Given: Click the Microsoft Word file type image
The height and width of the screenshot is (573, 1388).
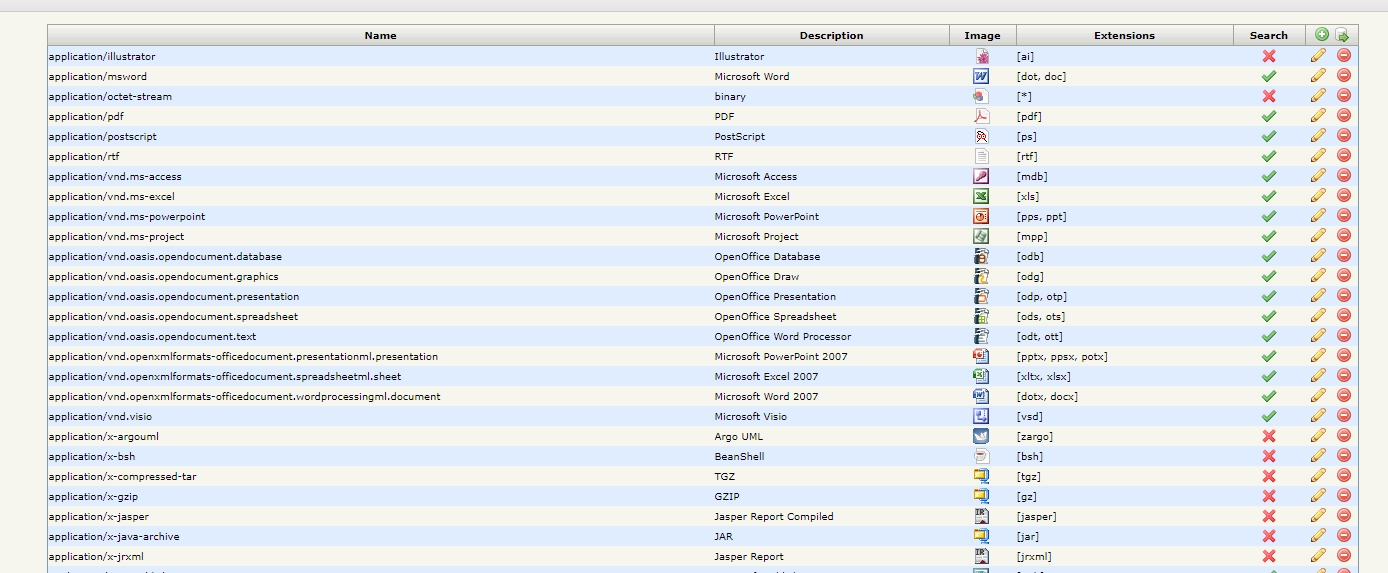Looking at the screenshot, I should 981,76.
